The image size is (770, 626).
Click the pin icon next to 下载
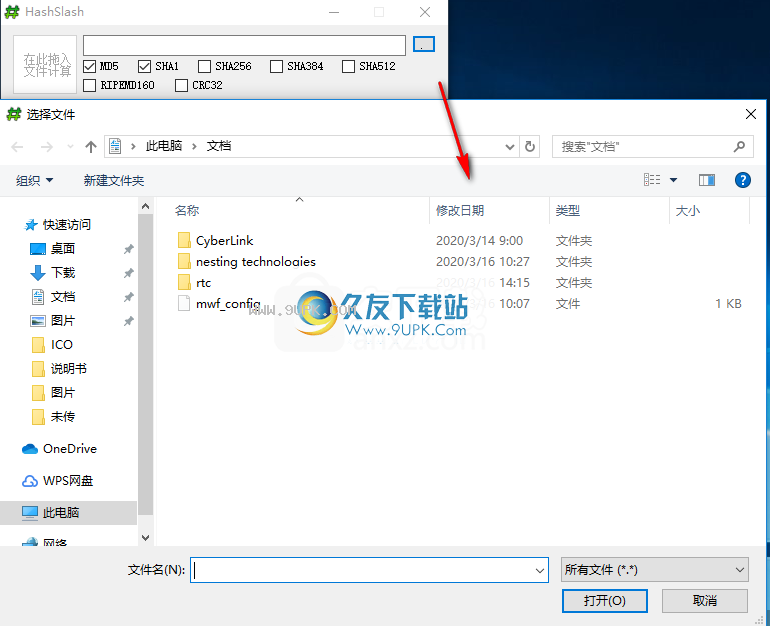coord(129,273)
